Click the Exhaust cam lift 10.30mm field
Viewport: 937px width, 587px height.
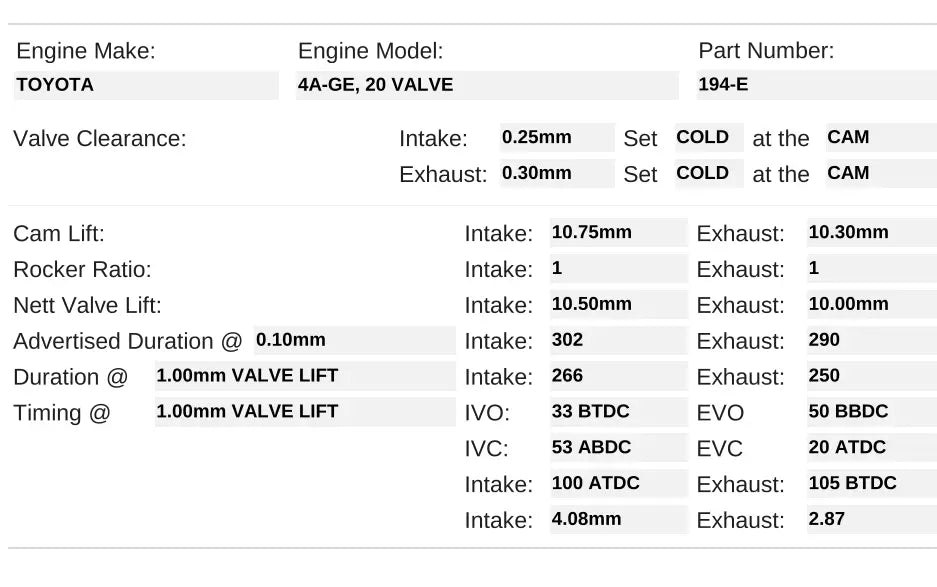tap(871, 233)
